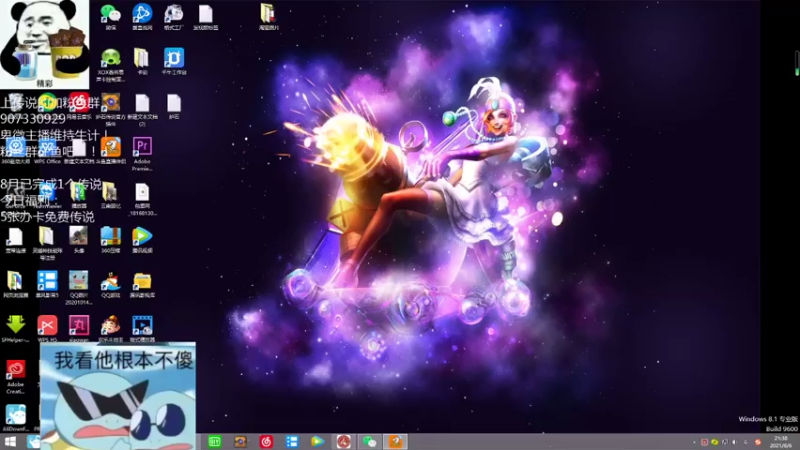Open the red NetEase Cloud Music shortcut
Screen dimensions: 800x450
pos(79,106)
